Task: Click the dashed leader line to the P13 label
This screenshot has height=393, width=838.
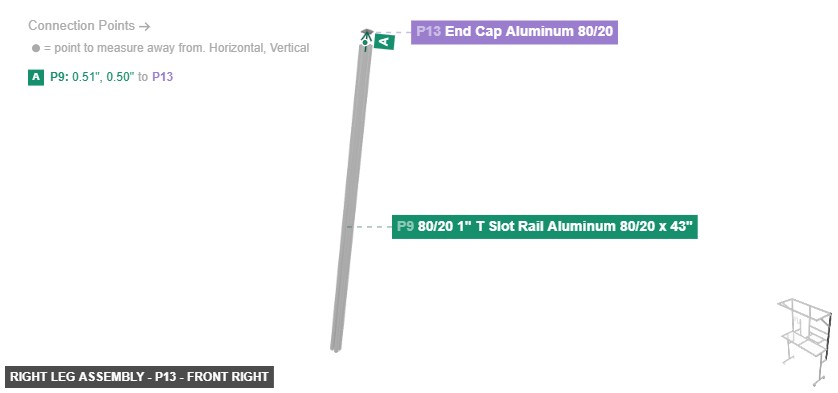Action: [x=392, y=33]
